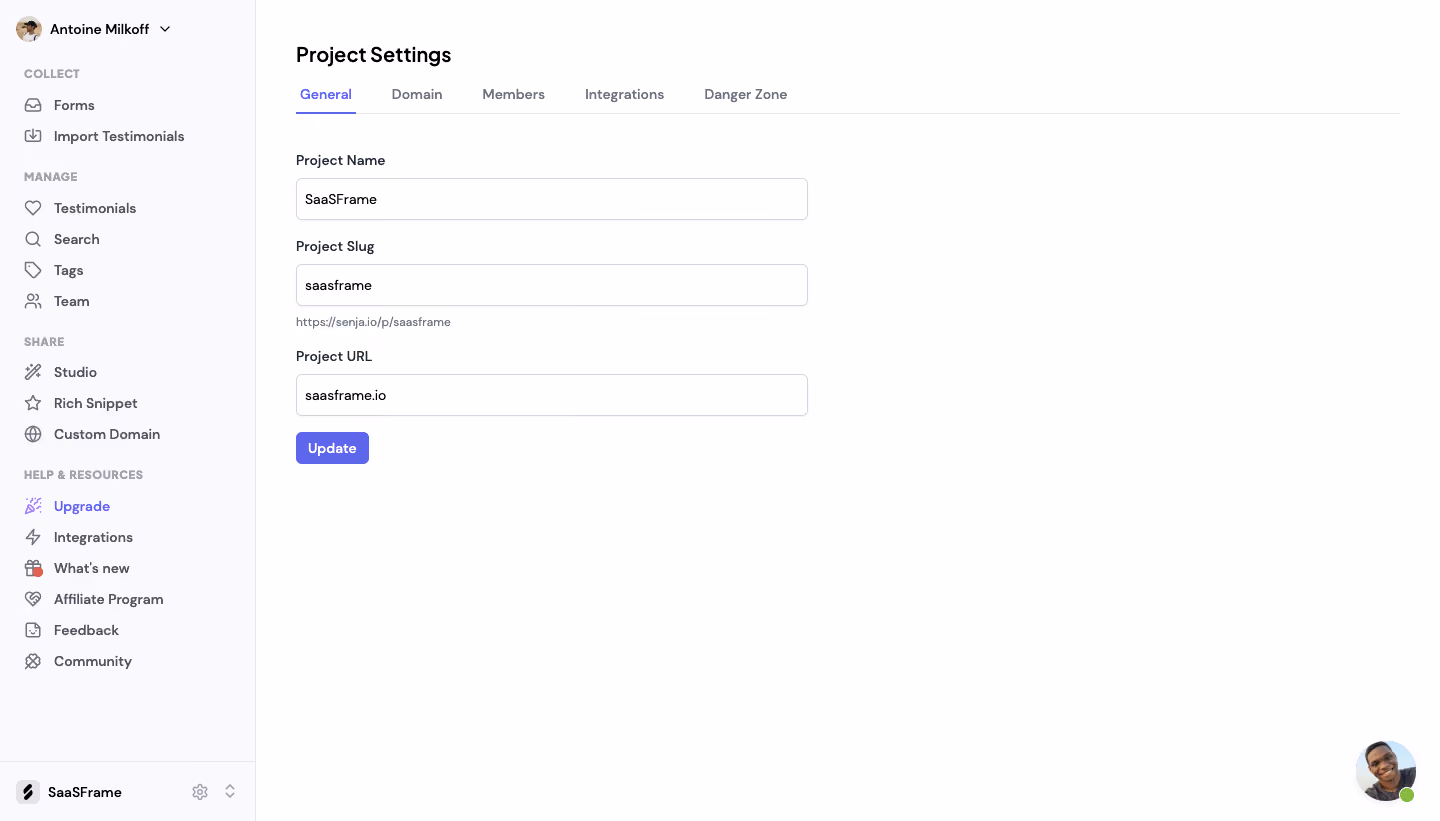Screen dimensions: 1440x821
Task: Focus the Project Slug input field
Action: coord(552,285)
